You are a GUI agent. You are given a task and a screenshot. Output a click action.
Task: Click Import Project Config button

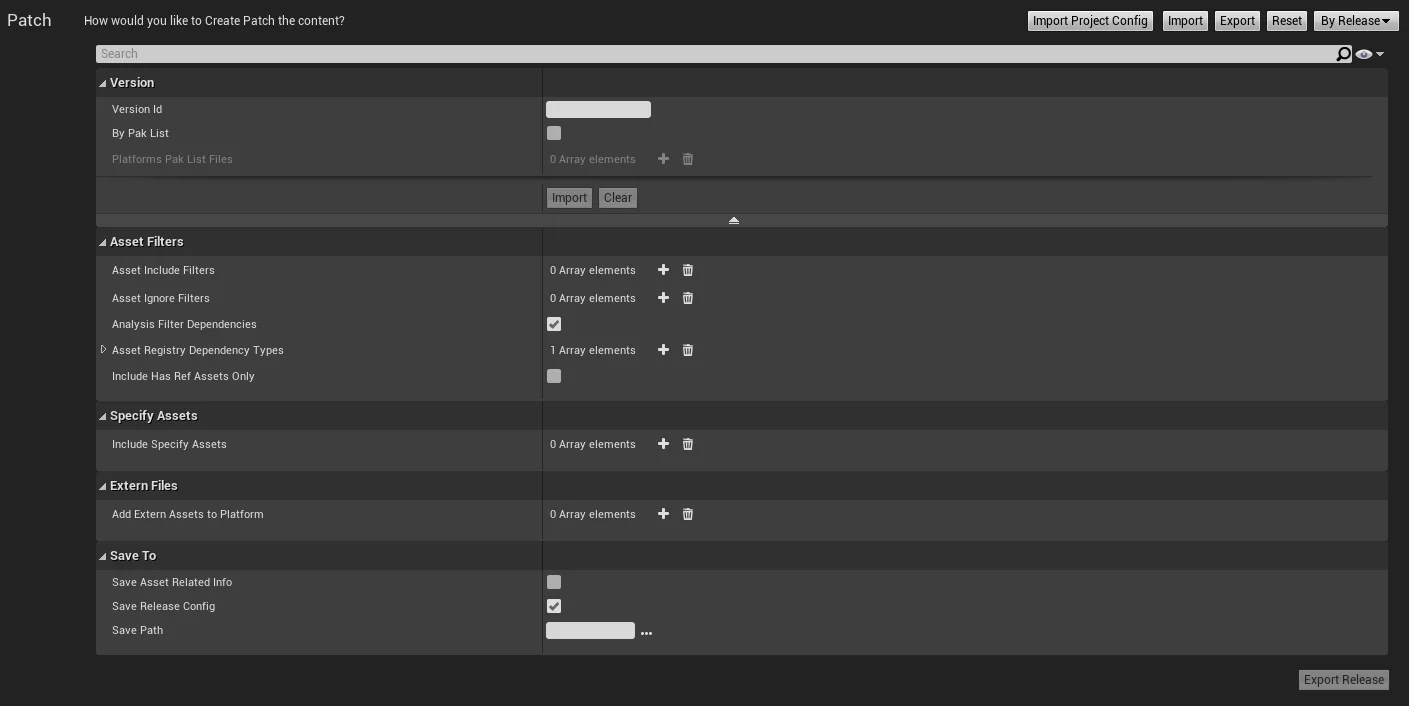click(x=1090, y=21)
